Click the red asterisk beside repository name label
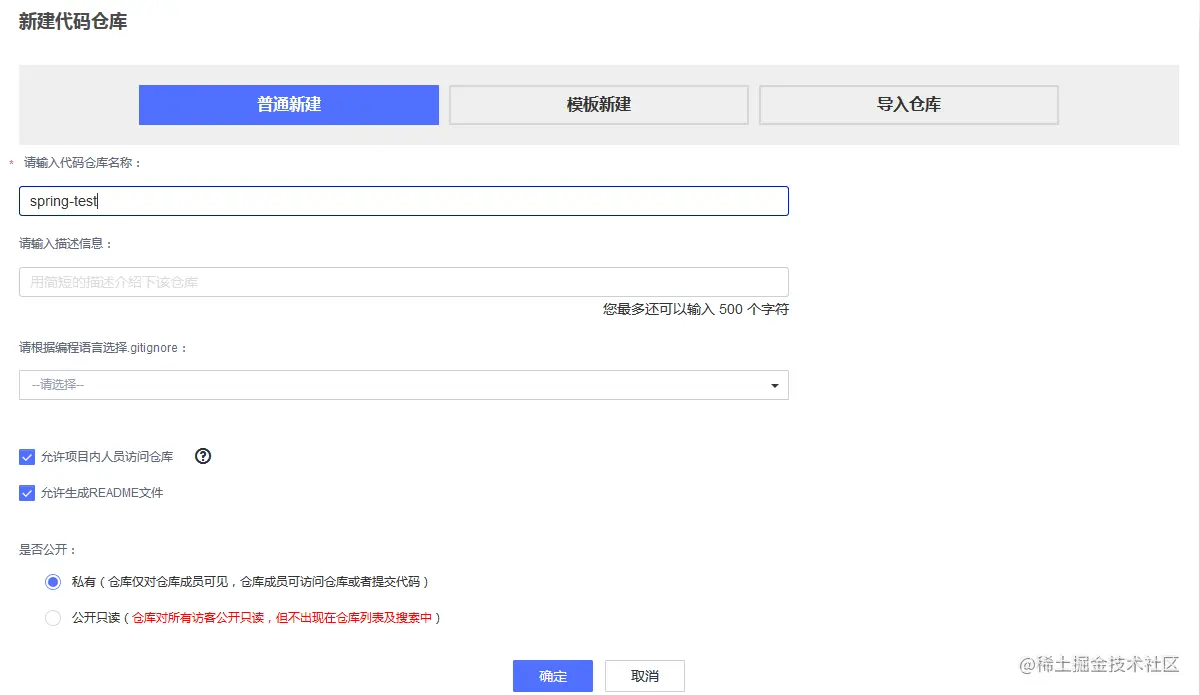The width and height of the screenshot is (1200, 695). tap(10, 162)
